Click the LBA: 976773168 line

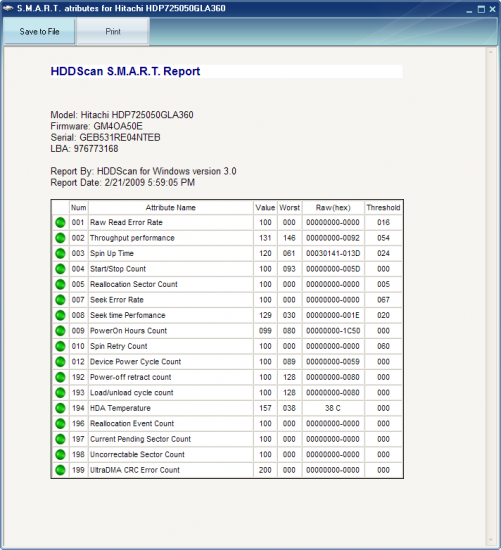point(84,148)
